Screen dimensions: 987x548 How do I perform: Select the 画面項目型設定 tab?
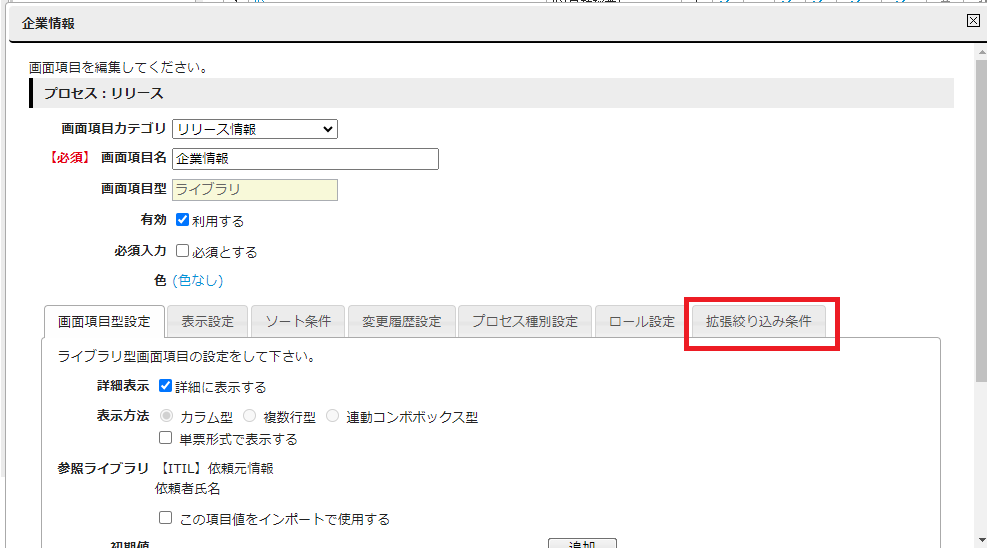click(x=104, y=322)
